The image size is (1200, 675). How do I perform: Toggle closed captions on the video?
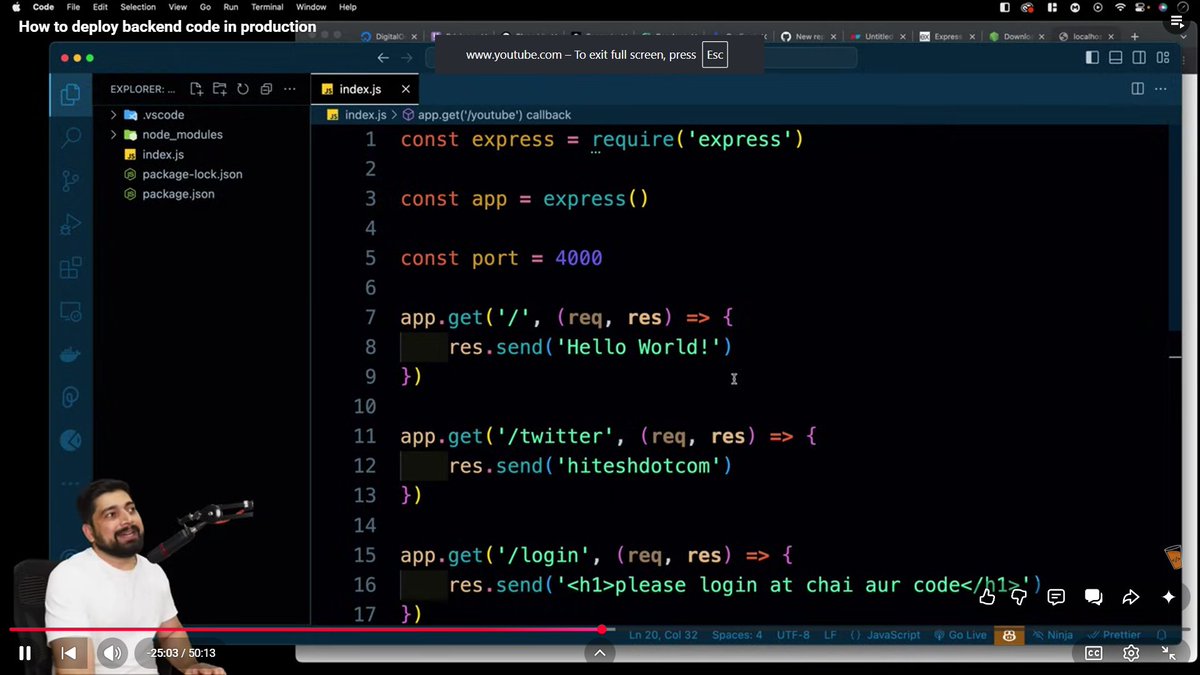pyautogui.click(x=1094, y=653)
